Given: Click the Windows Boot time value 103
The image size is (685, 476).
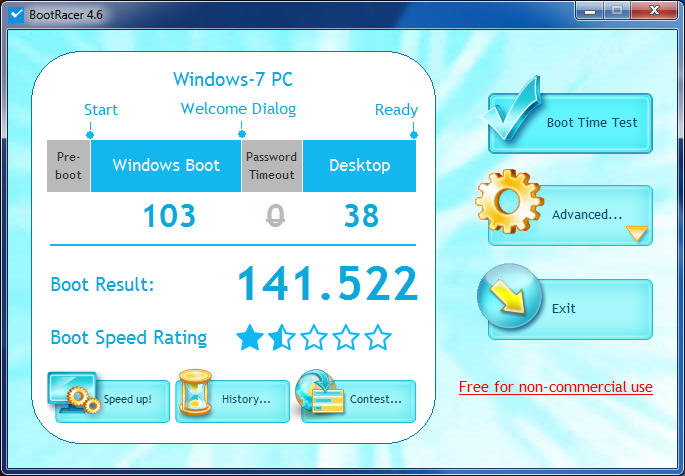Looking at the screenshot, I should [x=169, y=216].
